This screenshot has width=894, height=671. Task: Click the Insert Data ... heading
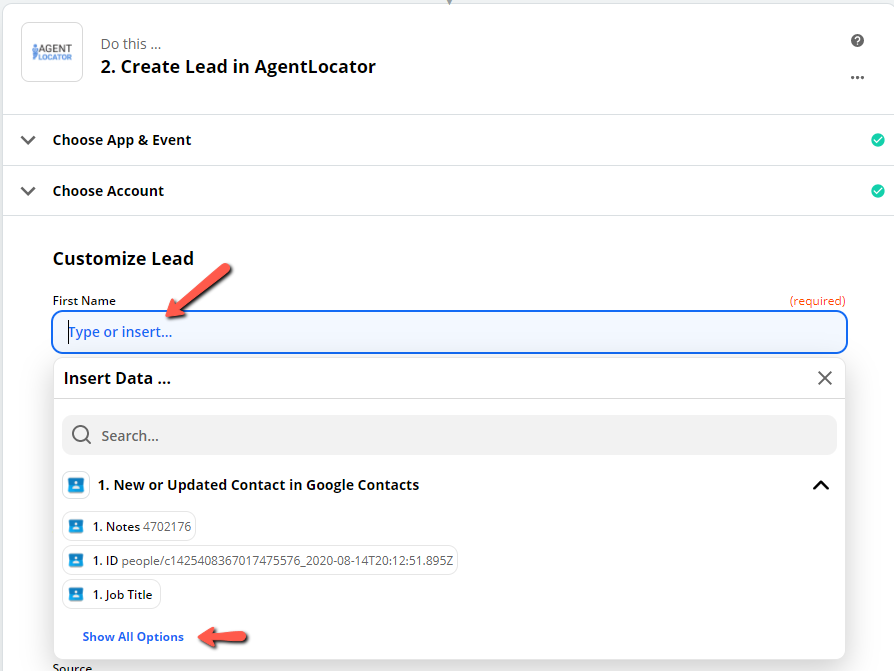click(x=117, y=379)
